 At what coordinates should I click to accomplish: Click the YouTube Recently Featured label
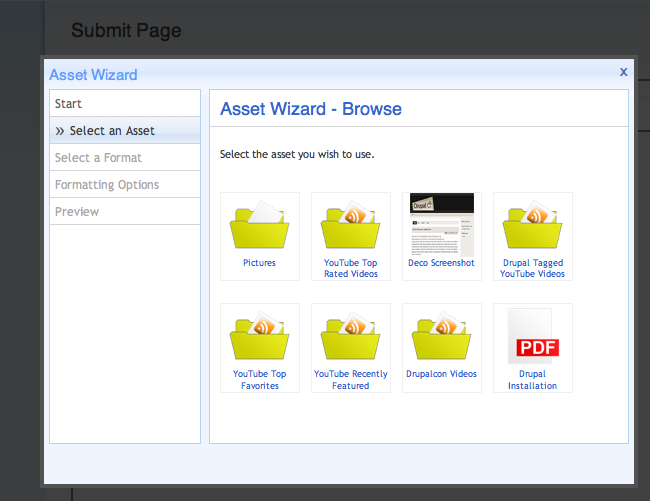point(351,380)
